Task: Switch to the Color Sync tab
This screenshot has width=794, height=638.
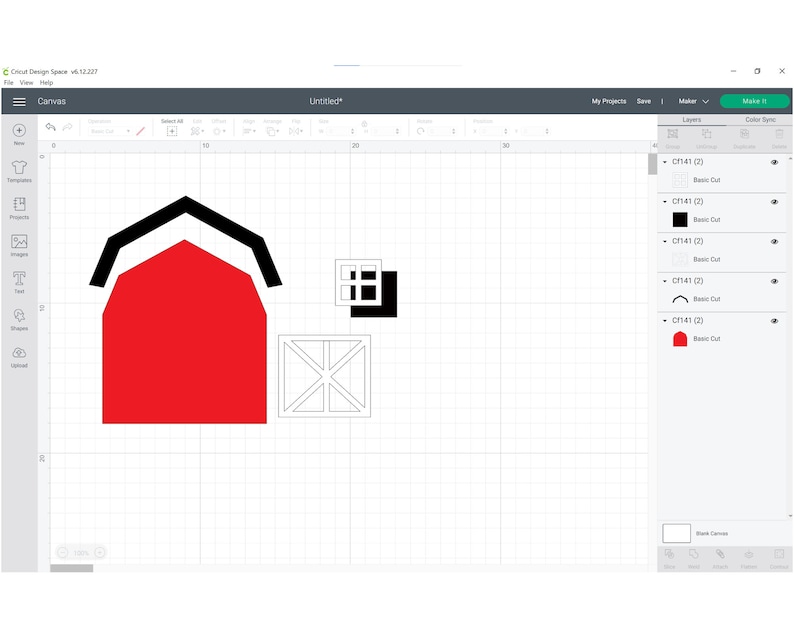Action: [760, 120]
